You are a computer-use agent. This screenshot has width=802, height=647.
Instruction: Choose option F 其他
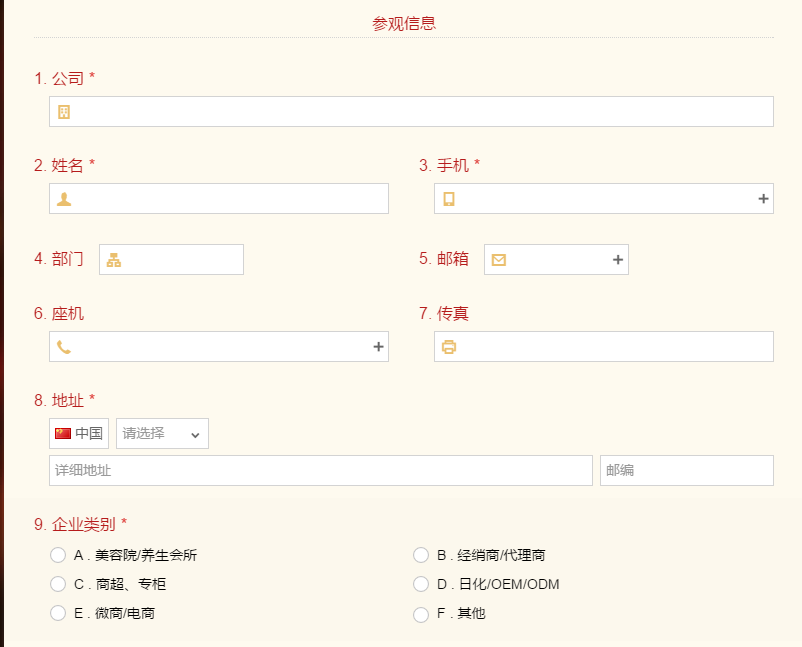[x=421, y=614]
